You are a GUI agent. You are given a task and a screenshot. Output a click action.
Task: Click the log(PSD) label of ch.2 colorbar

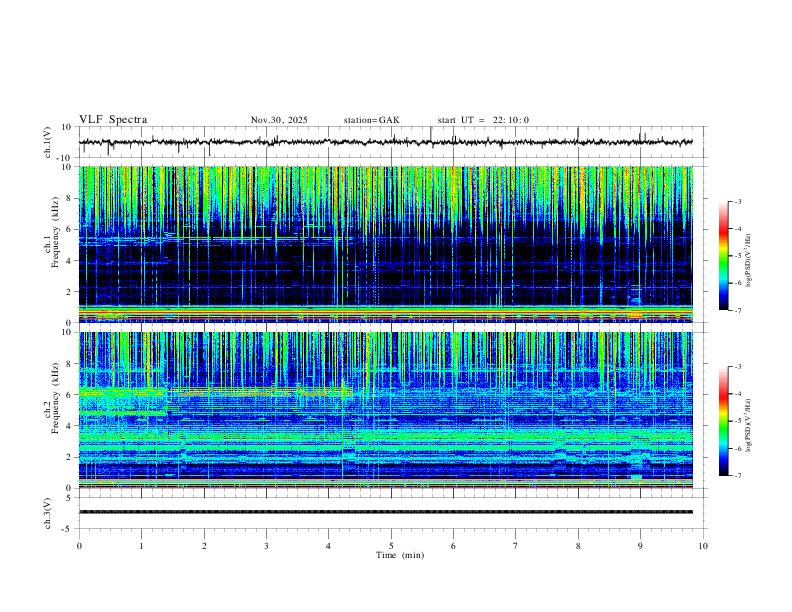click(x=749, y=426)
